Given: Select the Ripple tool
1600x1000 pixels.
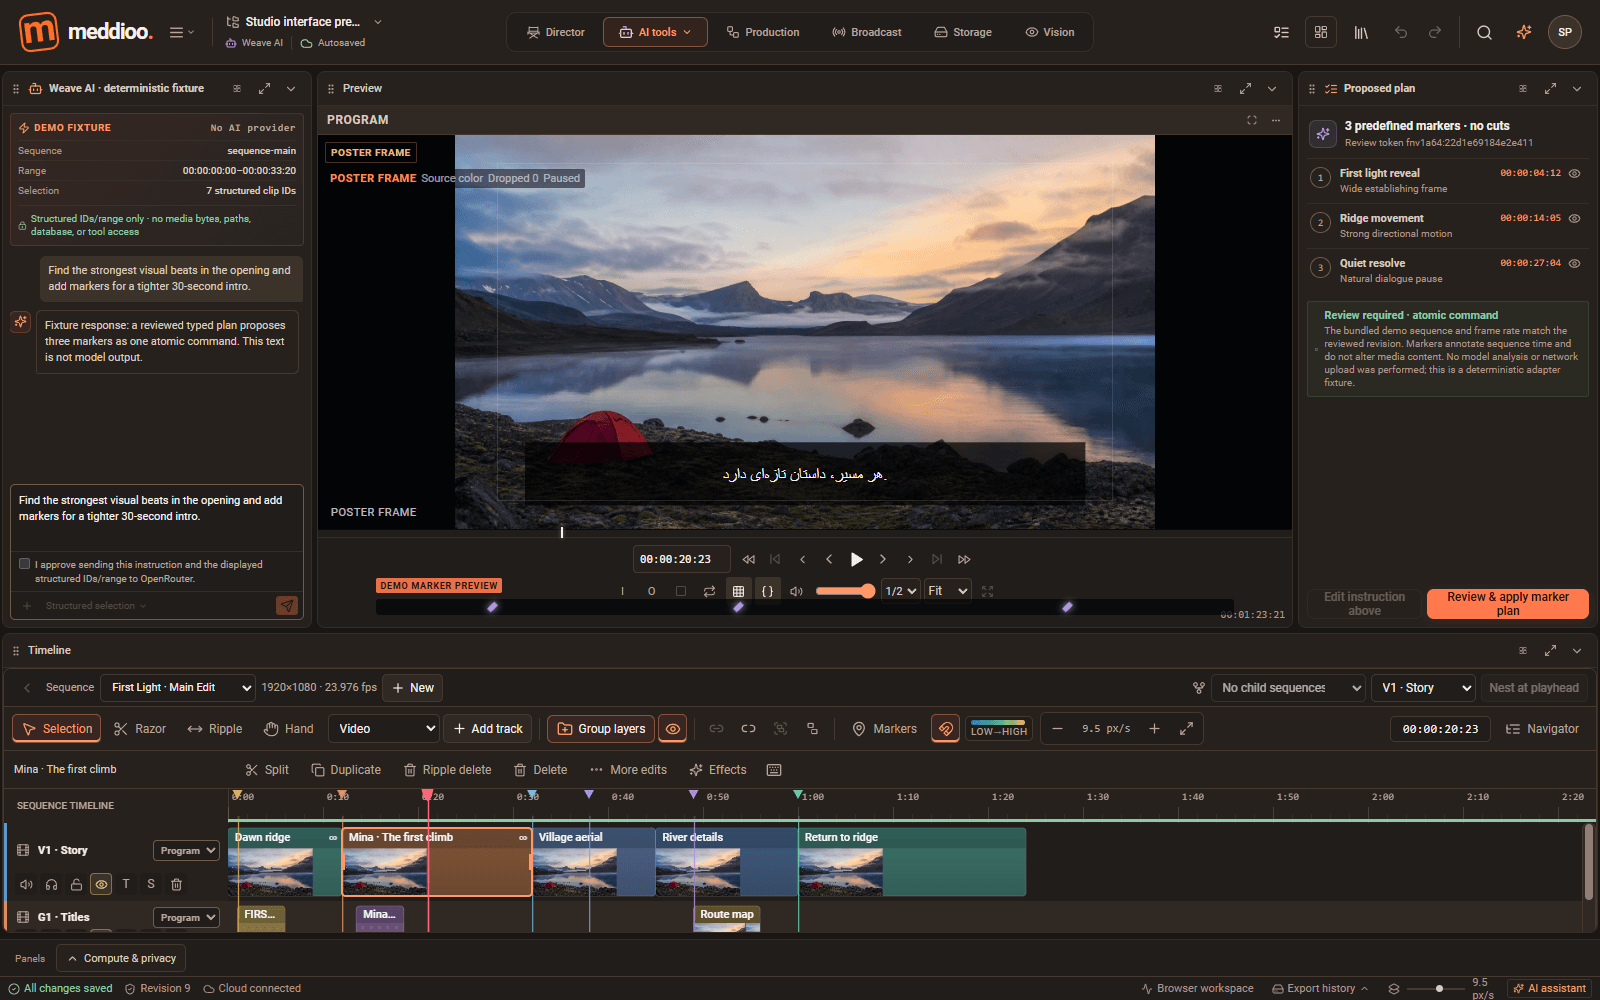Looking at the screenshot, I should (215, 729).
